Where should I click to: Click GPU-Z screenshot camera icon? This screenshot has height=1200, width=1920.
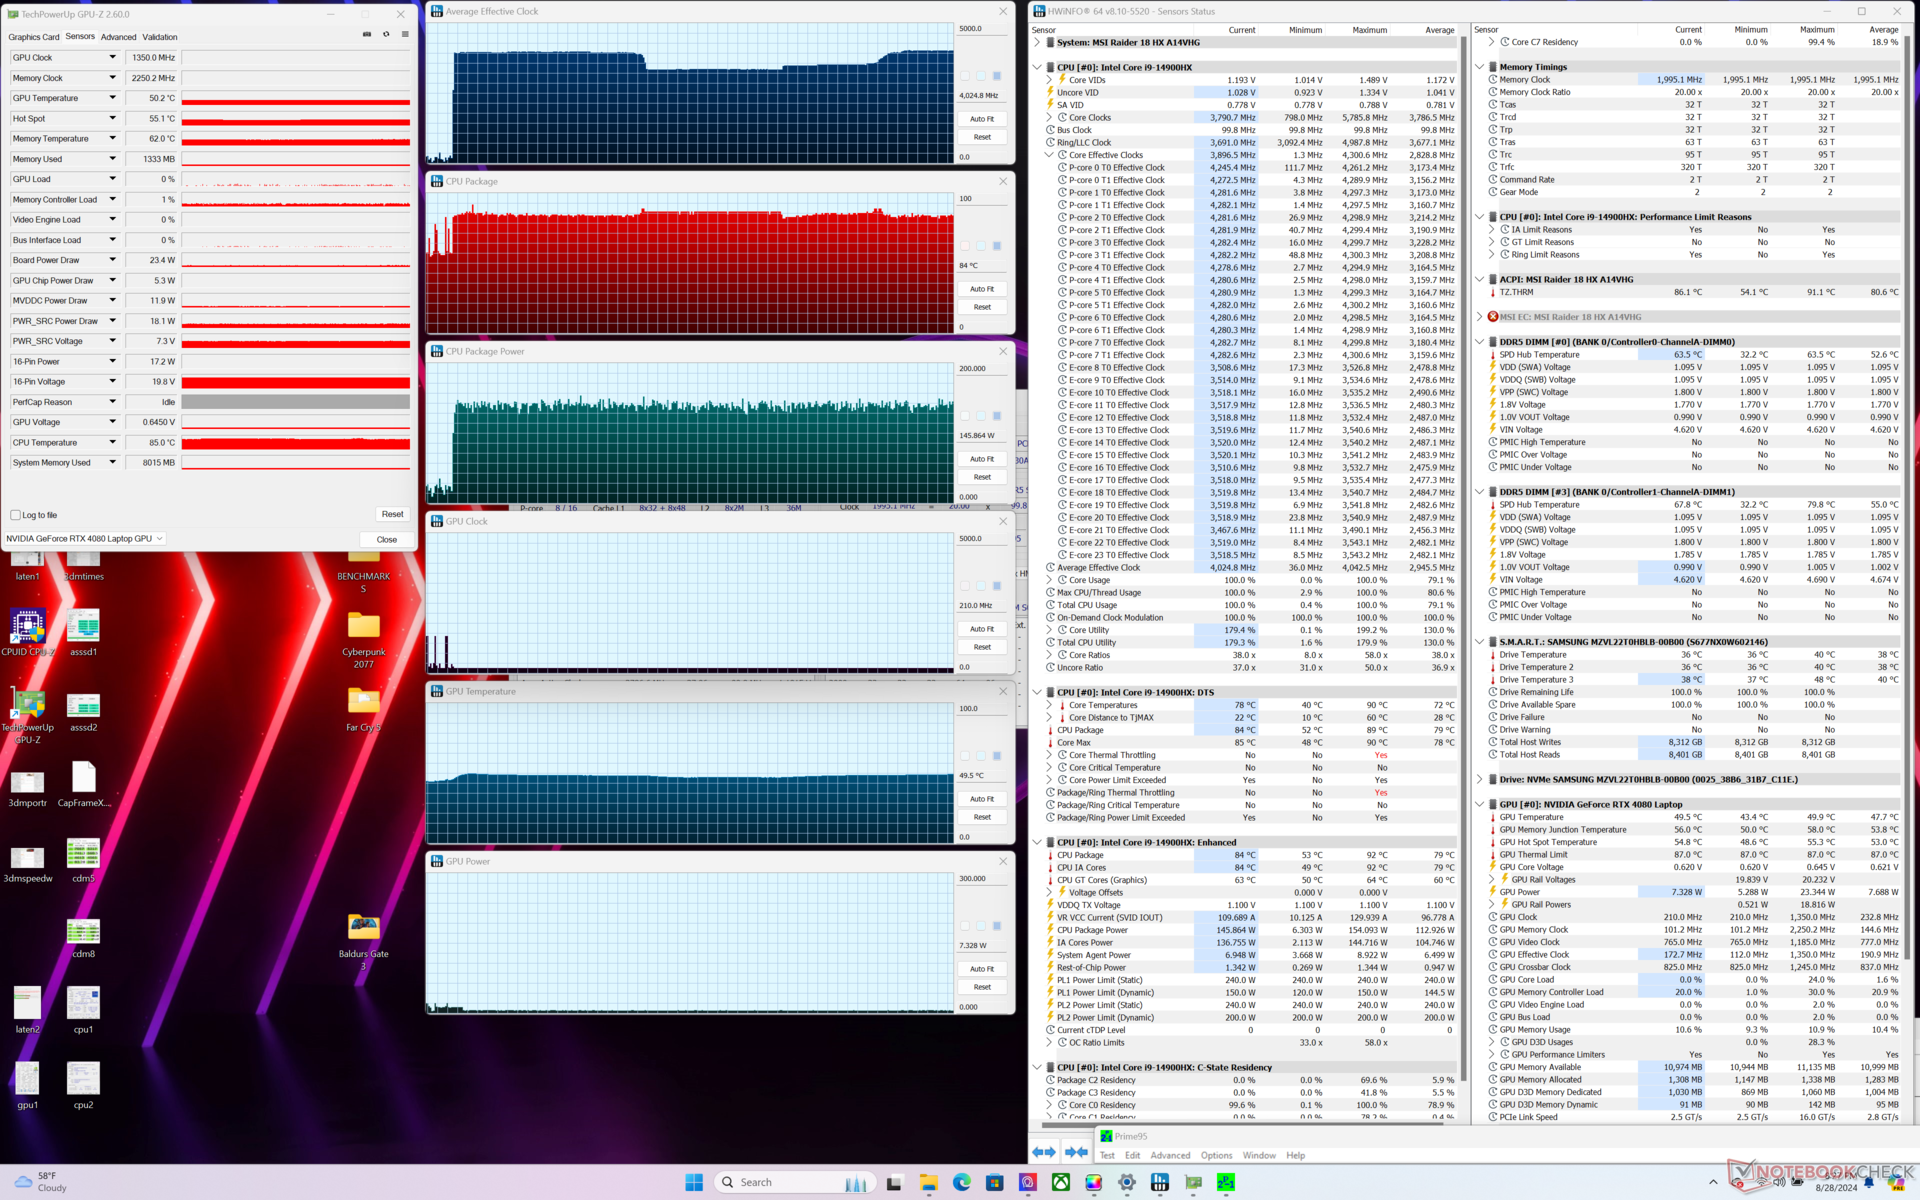click(x=367, y=34)
